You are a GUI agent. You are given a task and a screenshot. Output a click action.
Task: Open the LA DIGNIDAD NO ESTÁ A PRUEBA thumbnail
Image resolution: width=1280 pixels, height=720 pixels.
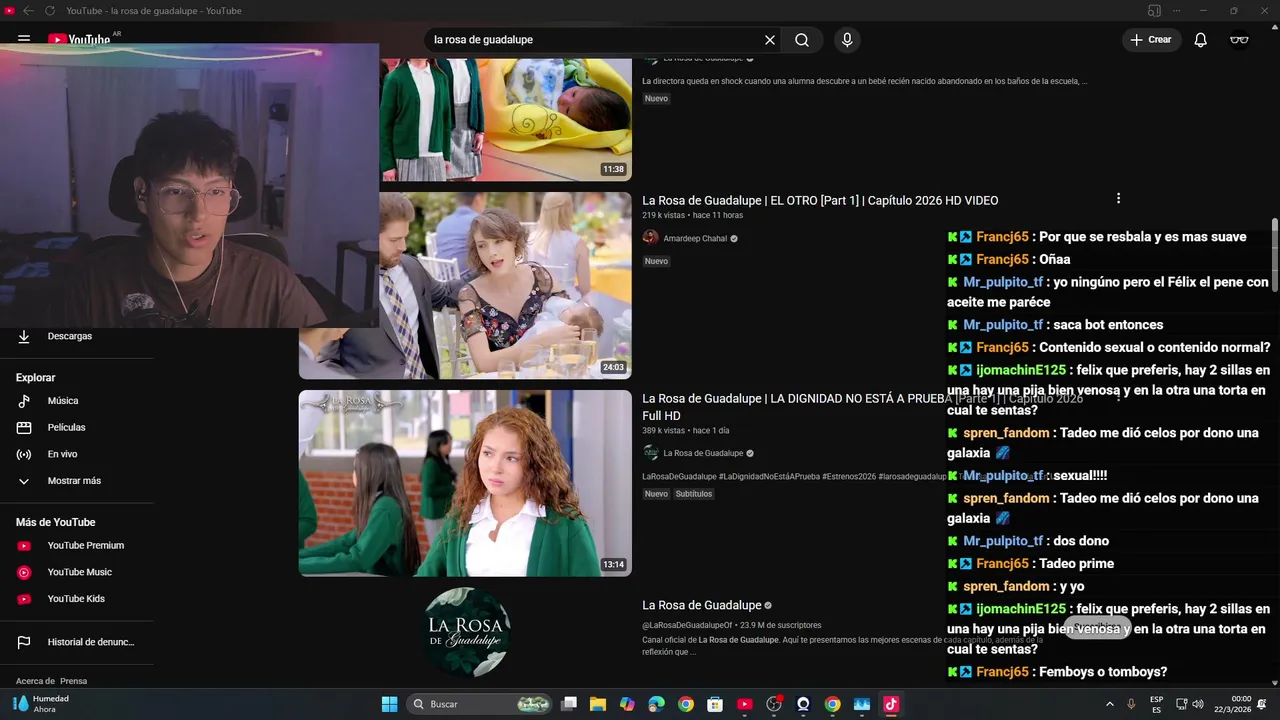coord(465,483)
